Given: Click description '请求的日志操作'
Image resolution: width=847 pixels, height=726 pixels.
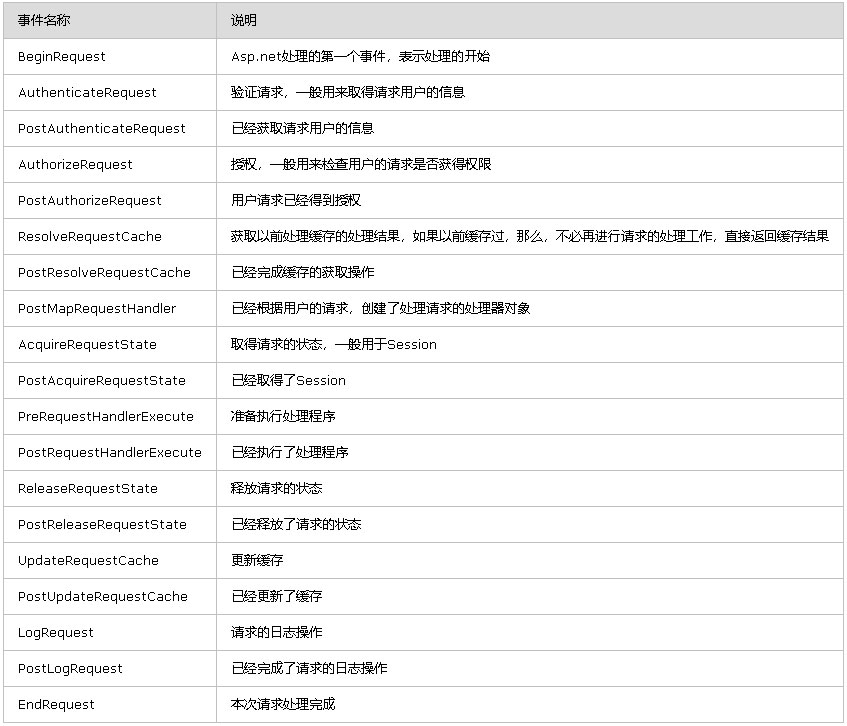Looking at the screenshot, I should pyautogui.click(x=277, y=633).
